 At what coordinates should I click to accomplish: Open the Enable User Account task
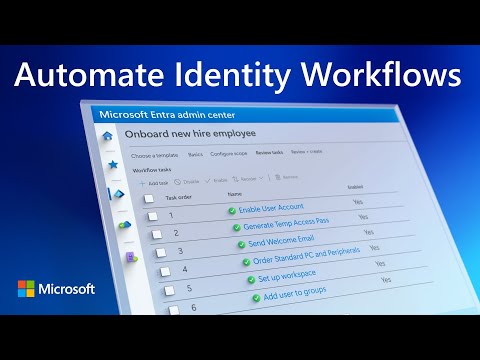click(x=271, y=208)
